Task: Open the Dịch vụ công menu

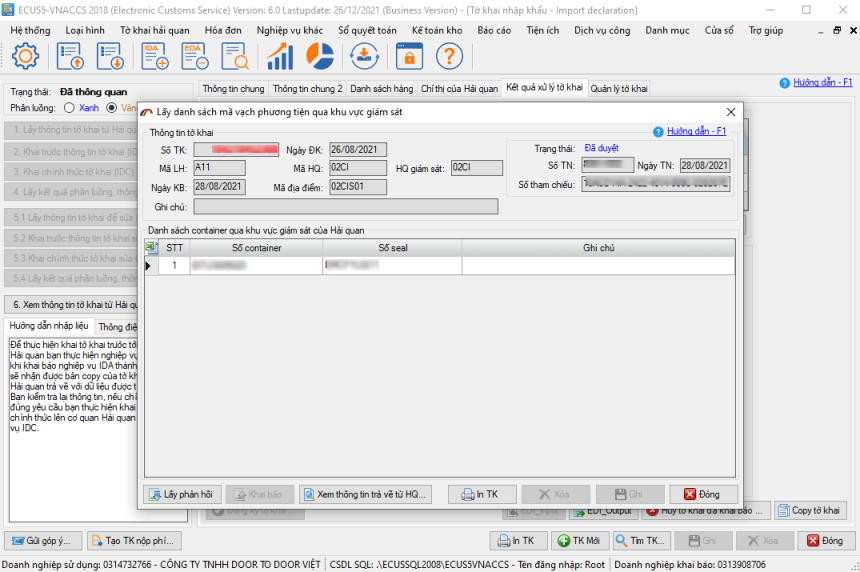Action: click(x=602, y=31)
